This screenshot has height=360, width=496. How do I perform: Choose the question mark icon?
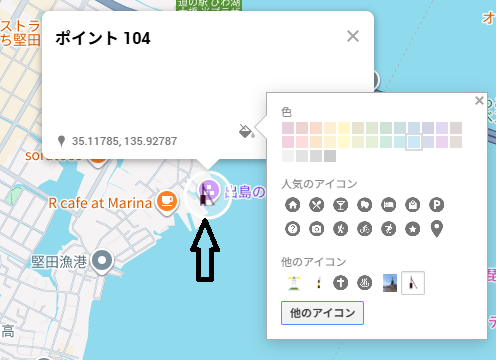click(293, 229)
